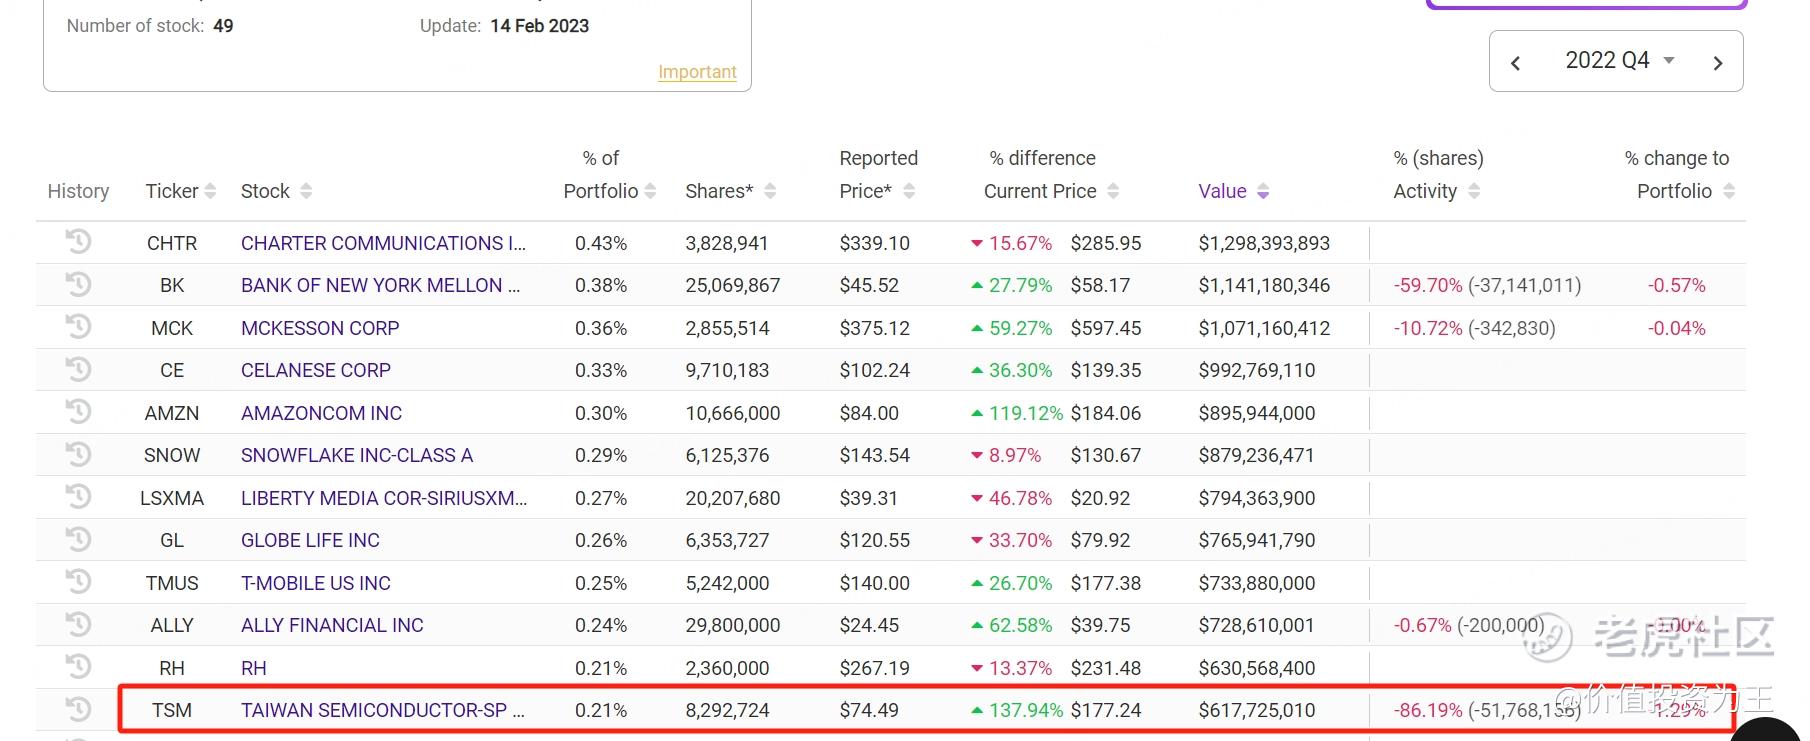Sort by % difference Current Price column
The width and height of the screenshot is (1810, 741).
(1051, 175)
